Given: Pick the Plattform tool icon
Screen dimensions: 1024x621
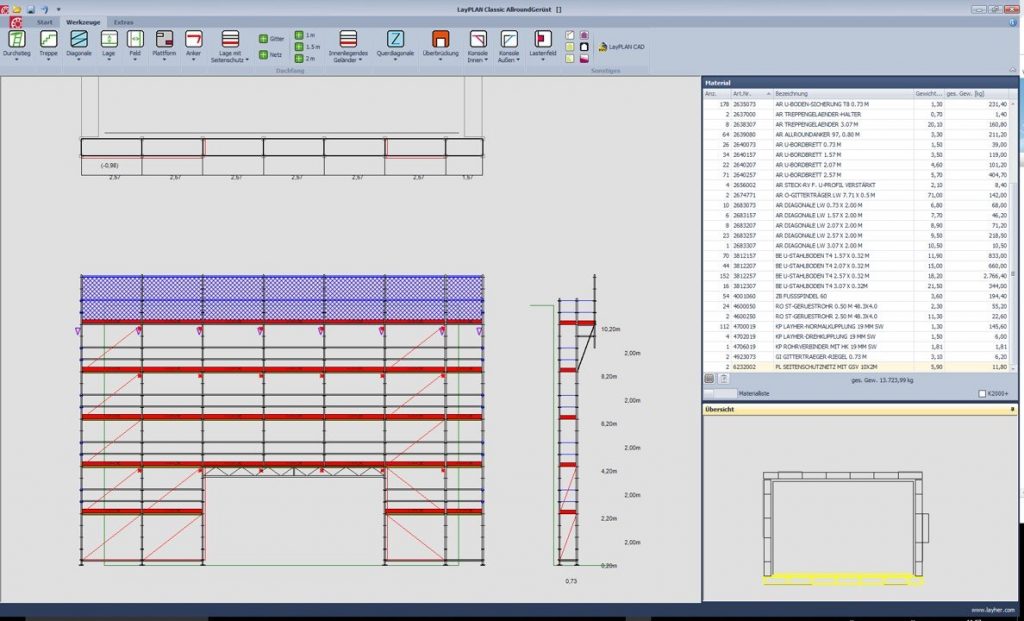Looking at the screenshot, I should coord(165,39).
